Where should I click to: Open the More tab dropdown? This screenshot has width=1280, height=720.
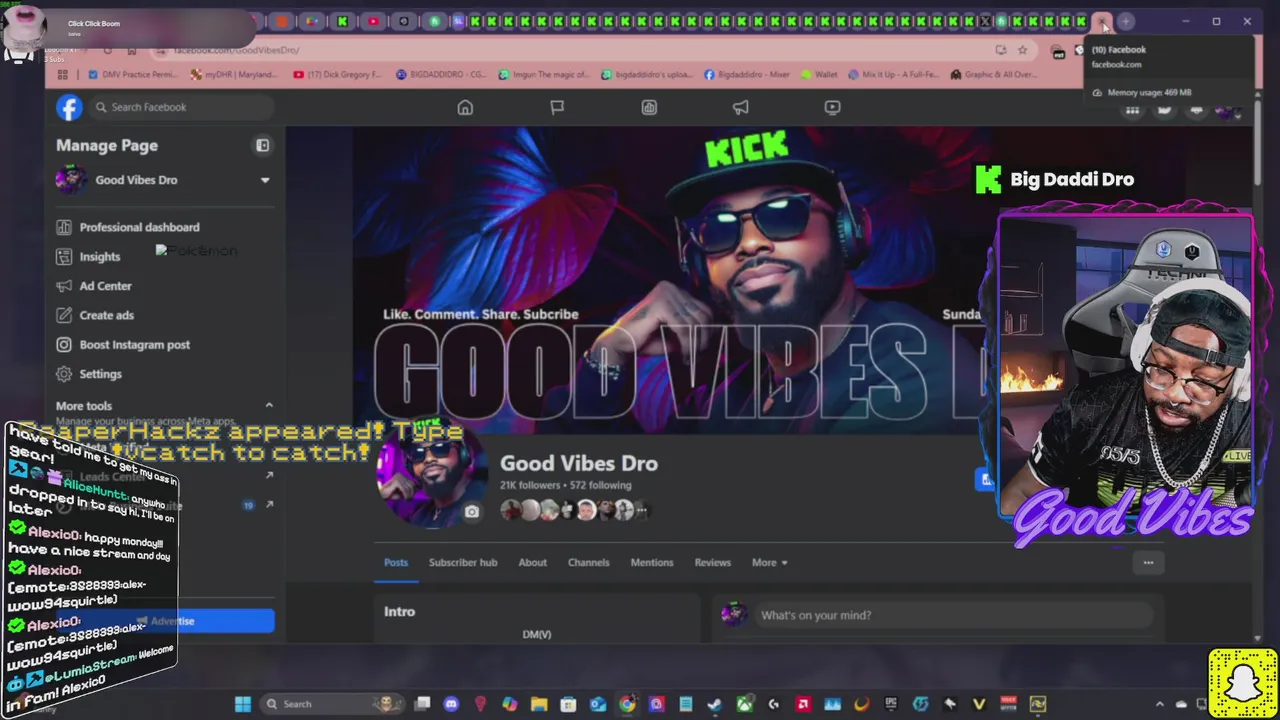coord(769,562)
